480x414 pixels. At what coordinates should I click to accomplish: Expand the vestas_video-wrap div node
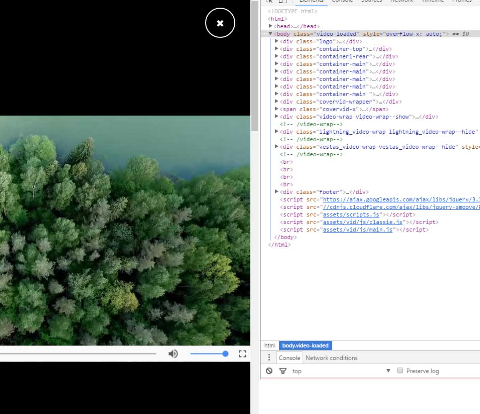(x=277, y=147)
